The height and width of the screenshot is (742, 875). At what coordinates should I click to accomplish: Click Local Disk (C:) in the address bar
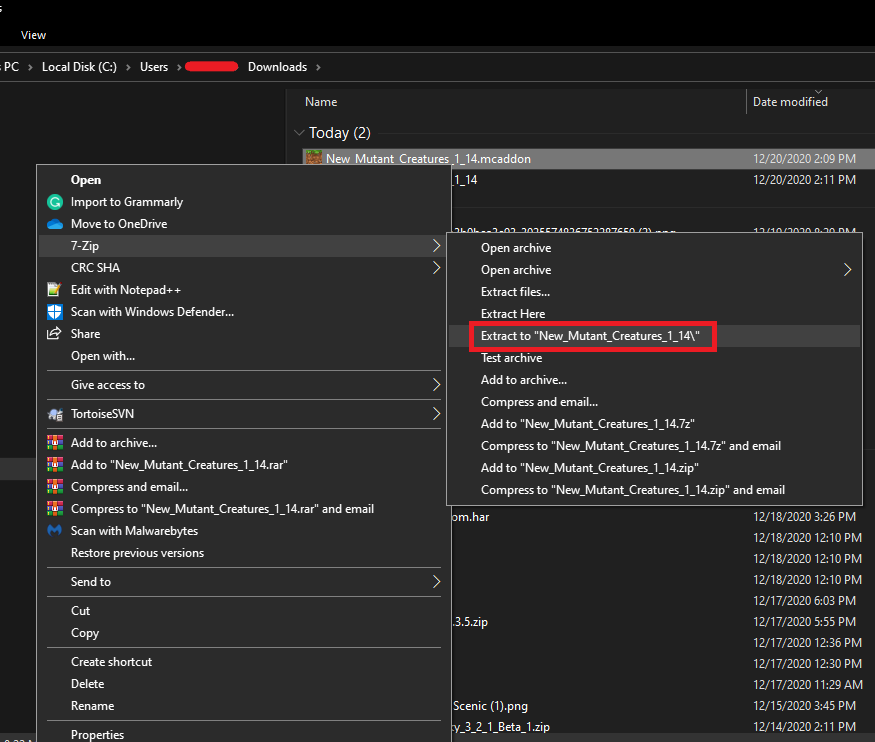(x=79, y=66)
